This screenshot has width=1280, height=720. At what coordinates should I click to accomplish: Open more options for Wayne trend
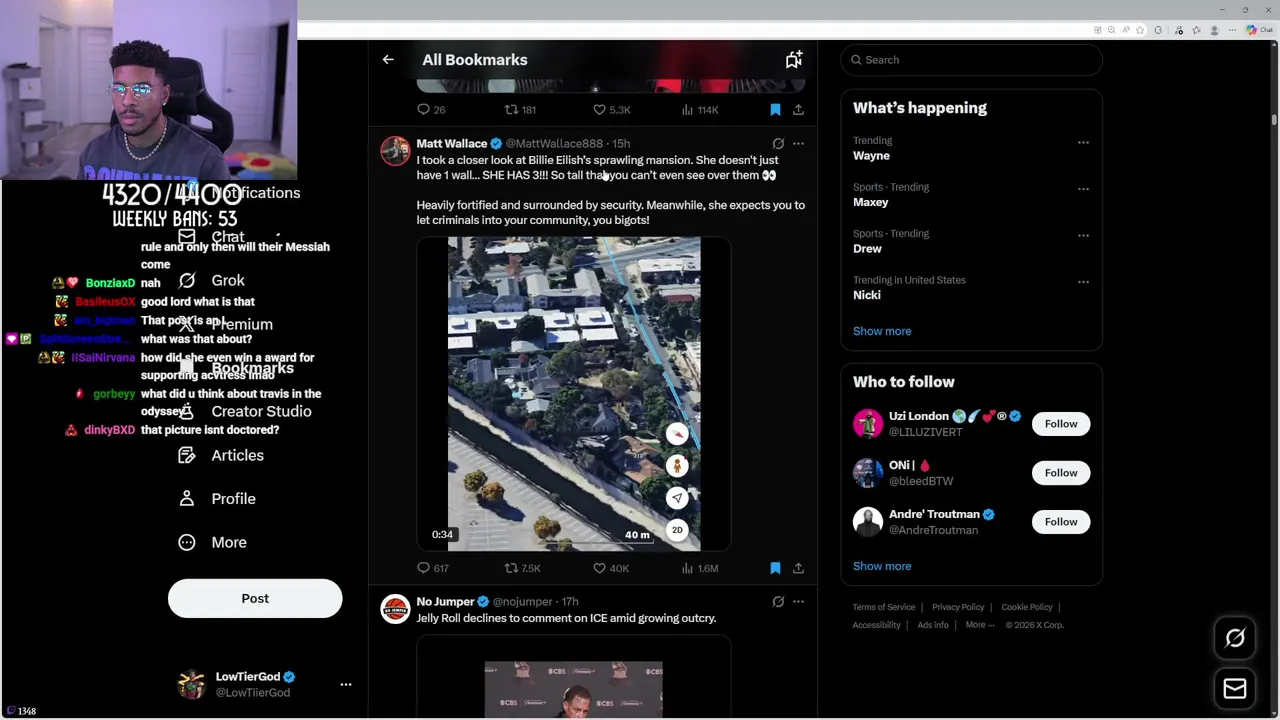point(1083,143)
